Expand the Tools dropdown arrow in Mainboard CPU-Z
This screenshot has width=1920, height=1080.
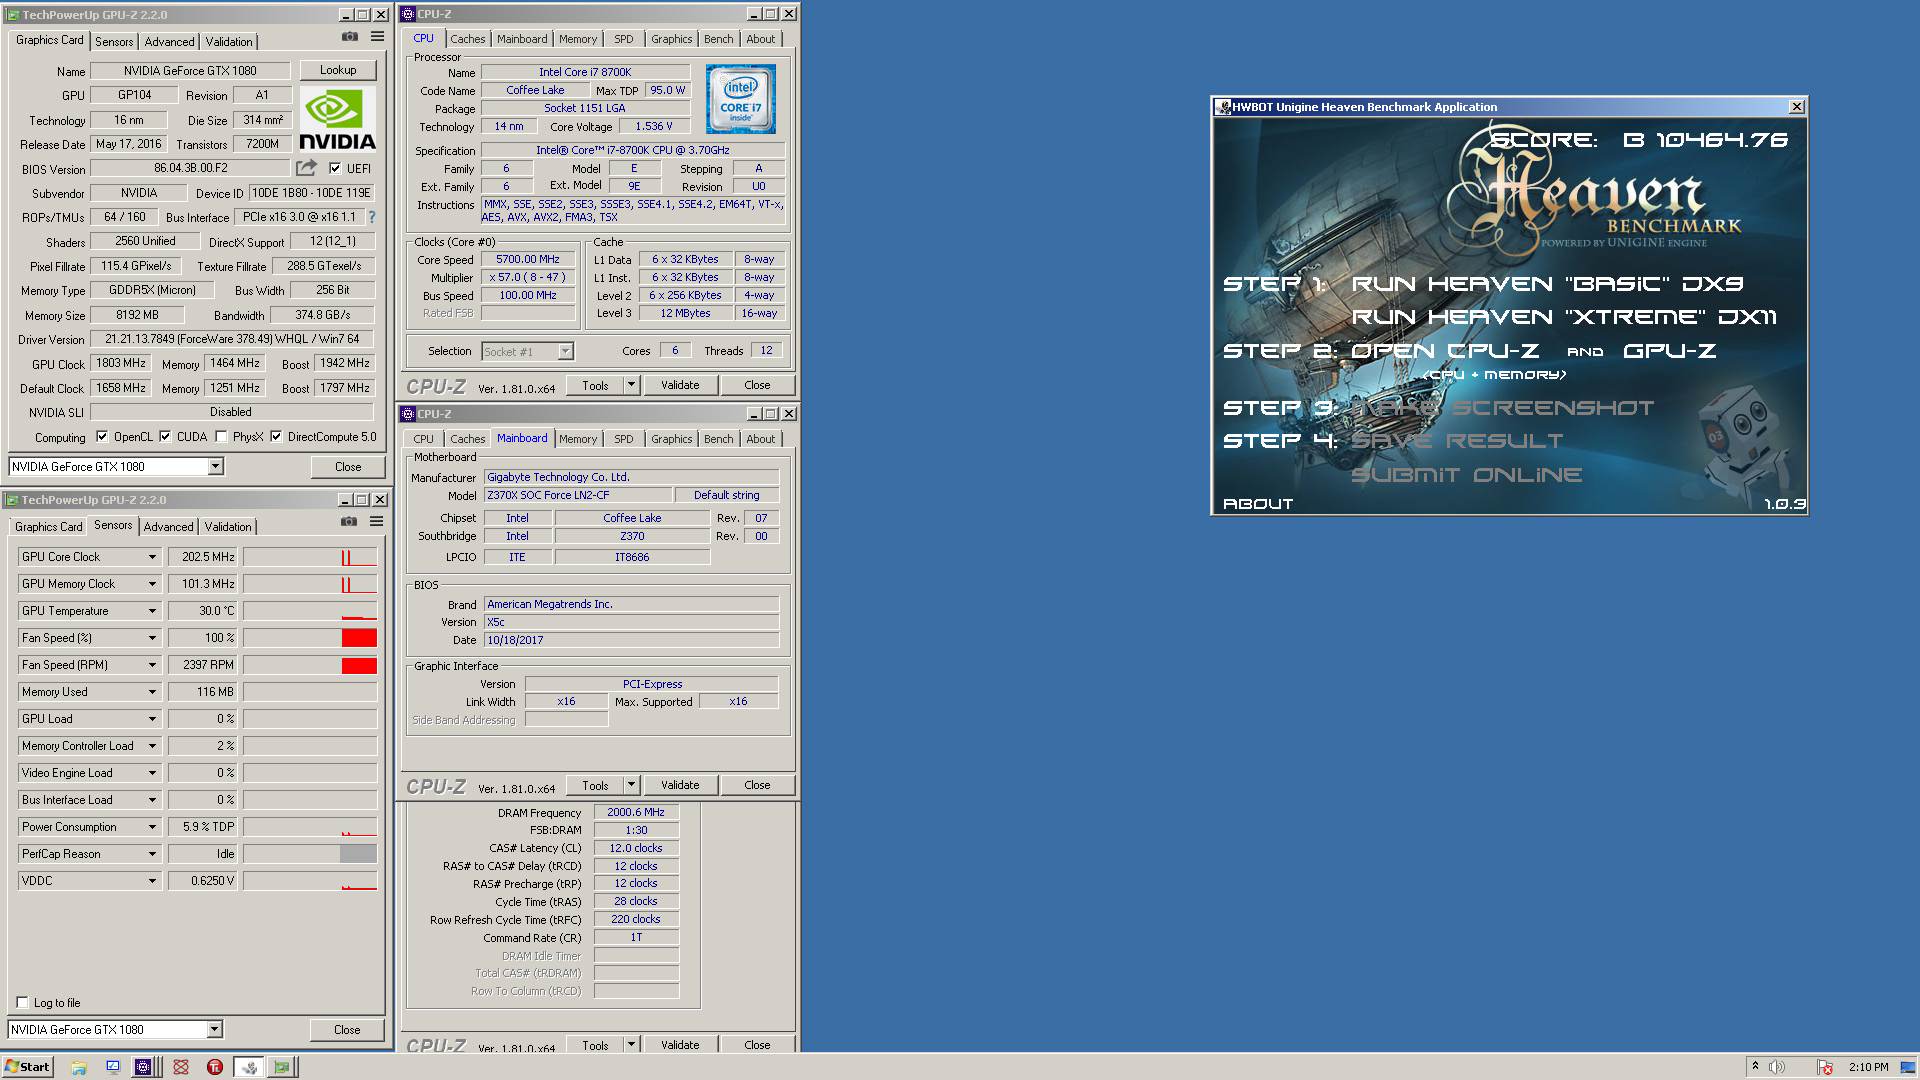(631, 785)
